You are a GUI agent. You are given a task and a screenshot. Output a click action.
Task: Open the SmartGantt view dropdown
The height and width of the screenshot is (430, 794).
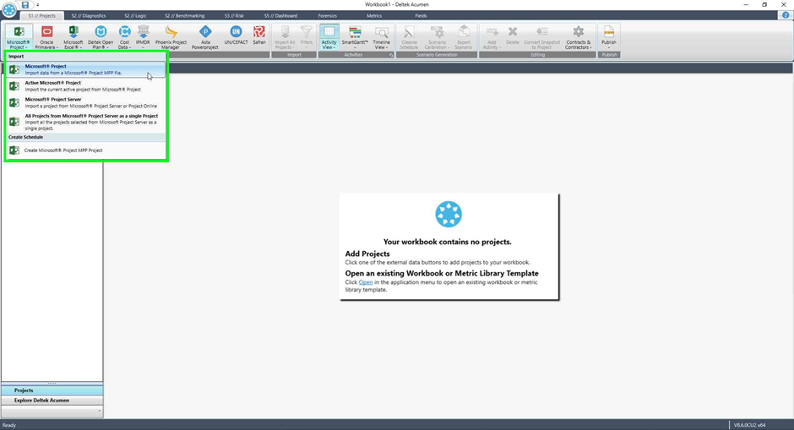(355, 37)
